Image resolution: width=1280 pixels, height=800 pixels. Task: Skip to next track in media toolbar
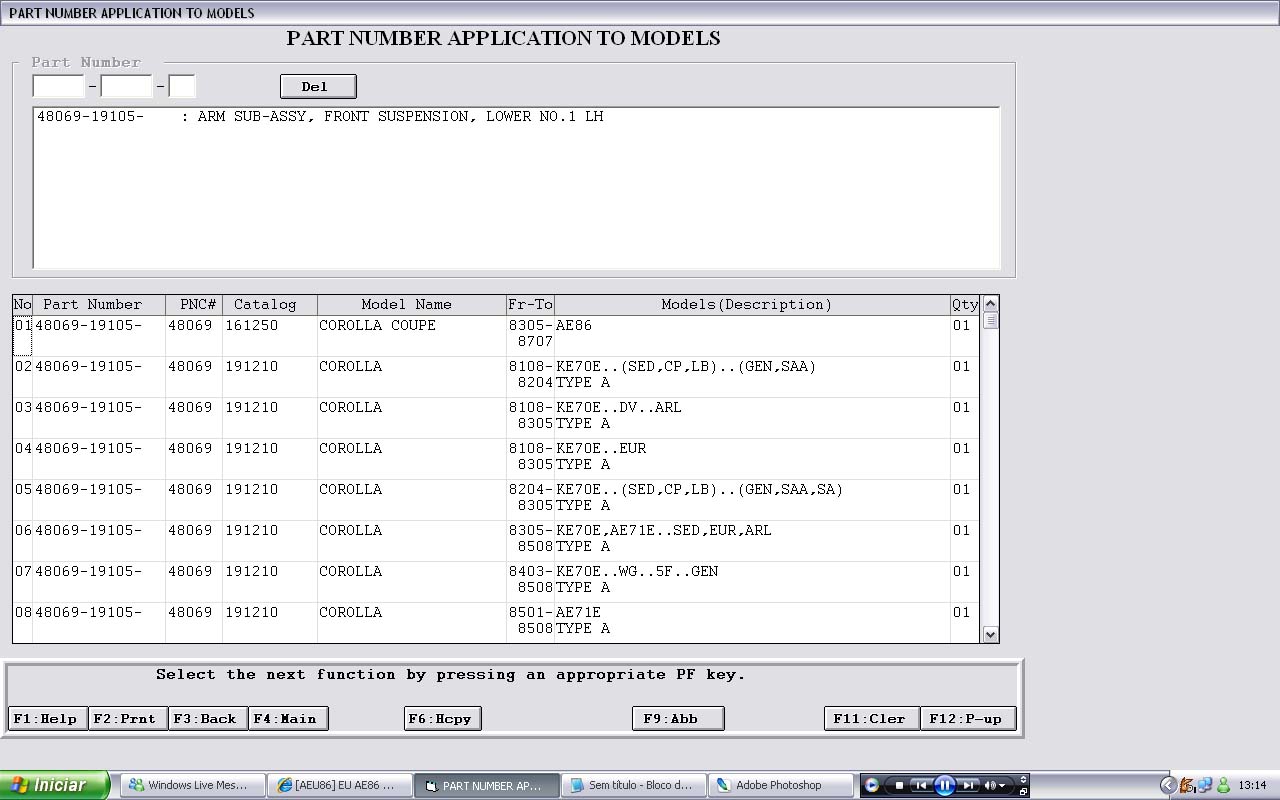click(x=968, y=785)
